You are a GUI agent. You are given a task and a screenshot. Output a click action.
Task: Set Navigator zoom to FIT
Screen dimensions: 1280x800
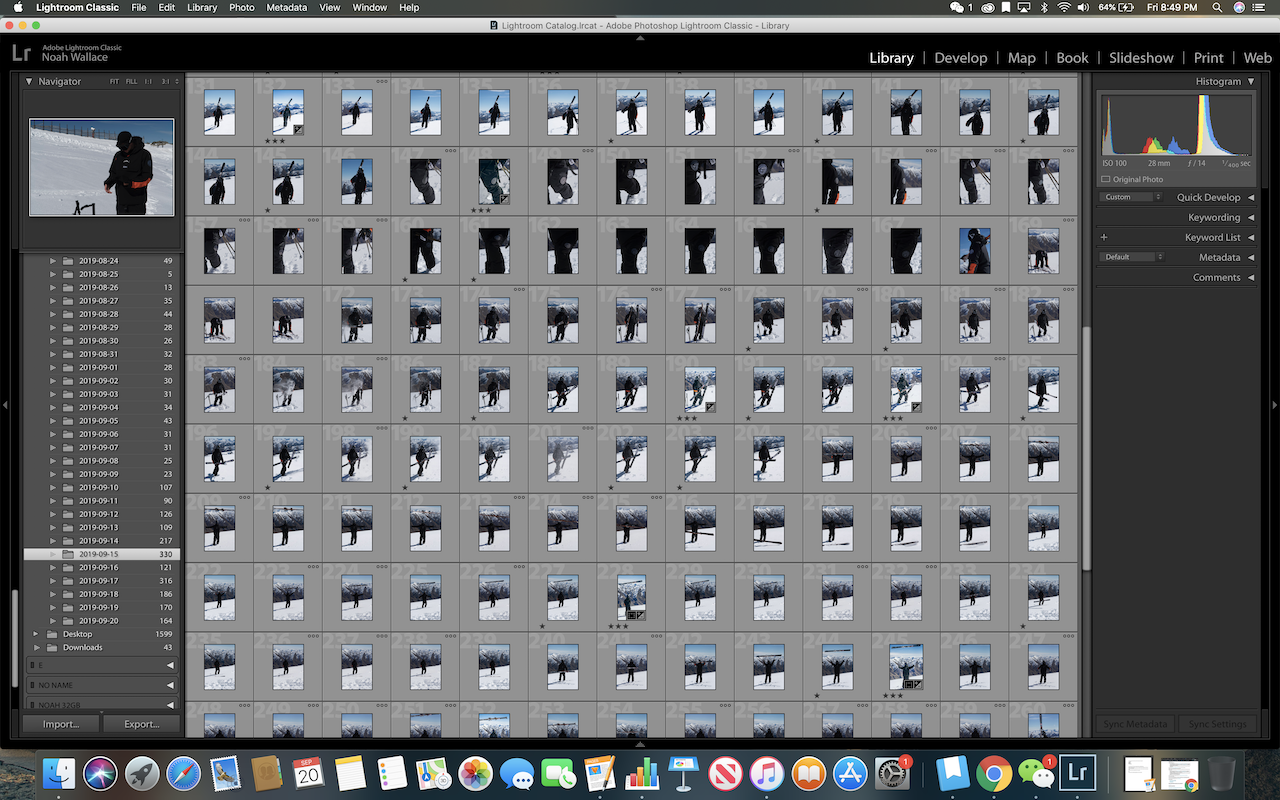[x=116, y=81]
